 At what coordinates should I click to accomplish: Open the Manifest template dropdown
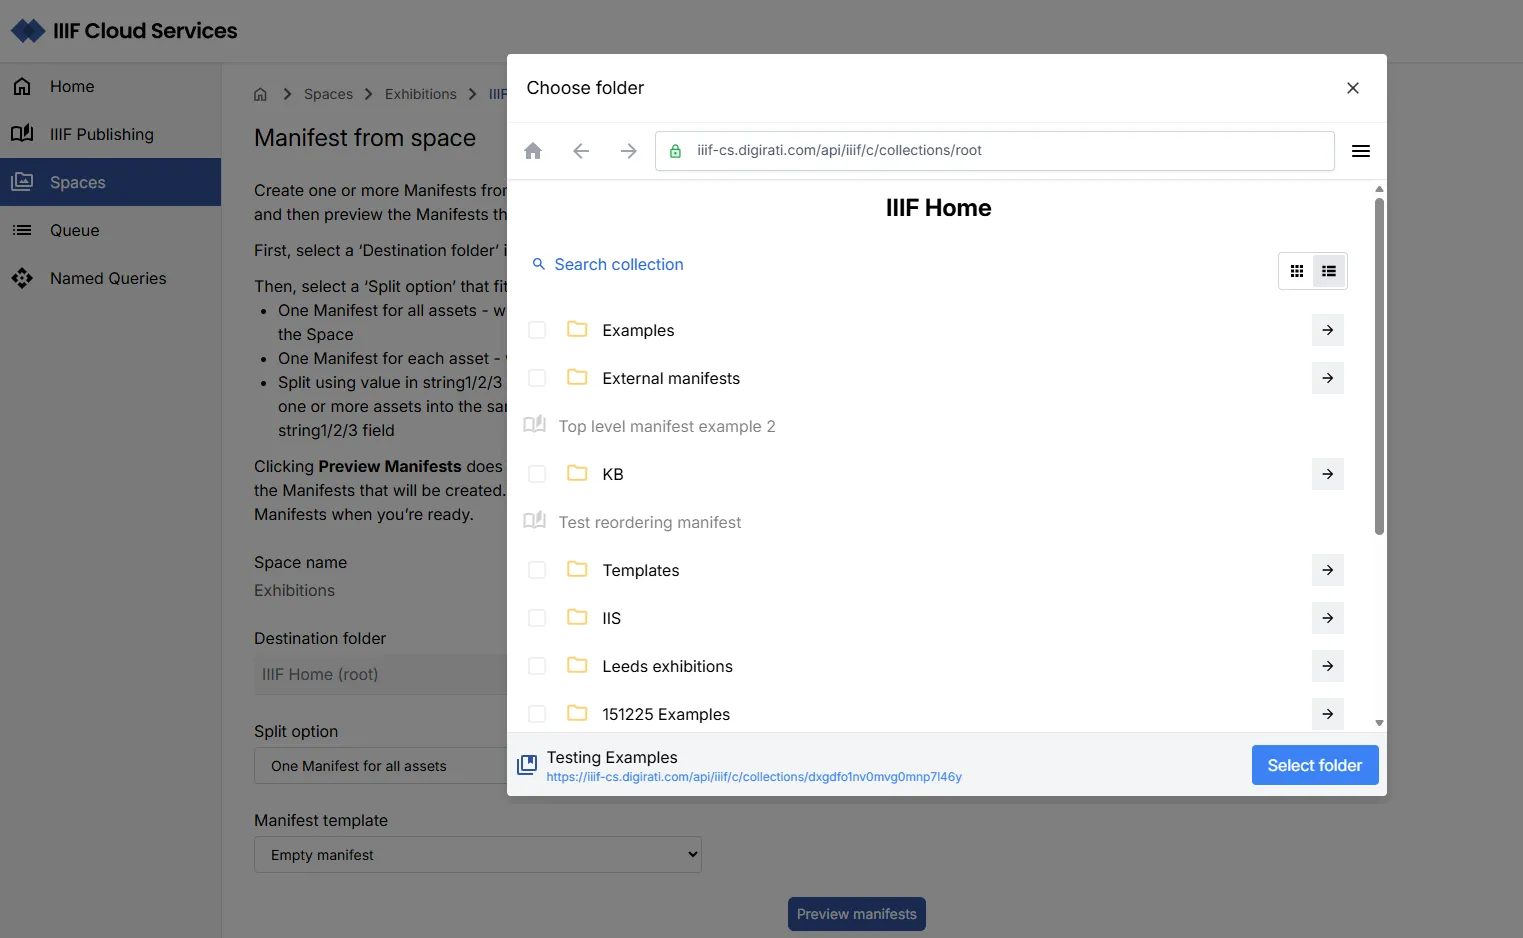point(478,855)
